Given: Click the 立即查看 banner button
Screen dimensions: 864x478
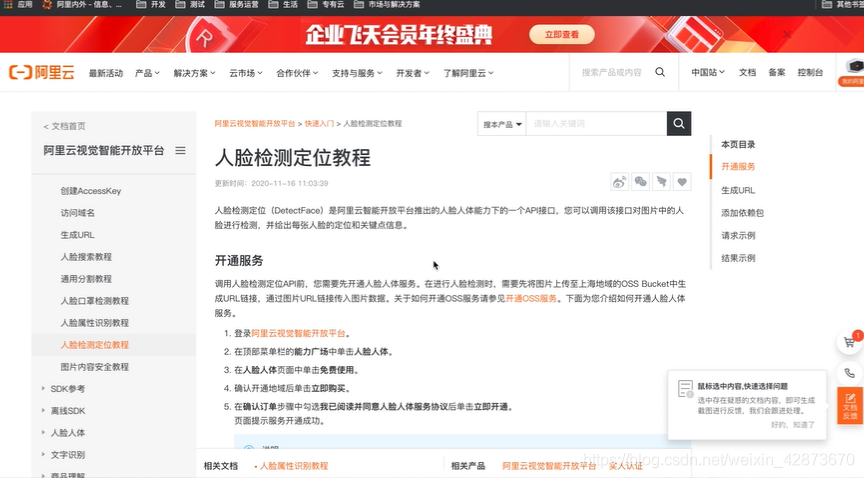Looking at the screenshot, I should coord(561,34).
